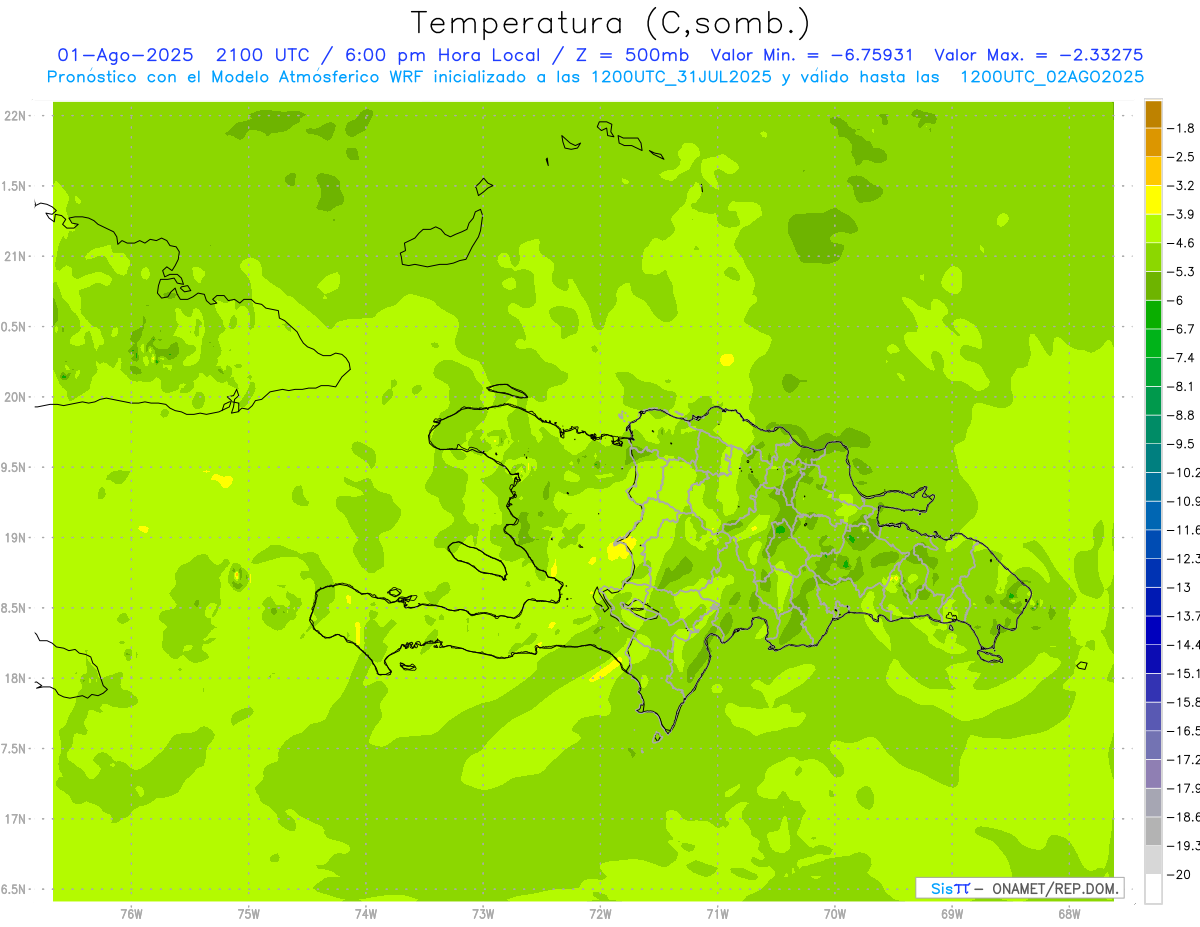1200x927 pixels.
Task: Click the orange legend swatch between -1.8 and -2.5
Action: tap(1153, 143)
